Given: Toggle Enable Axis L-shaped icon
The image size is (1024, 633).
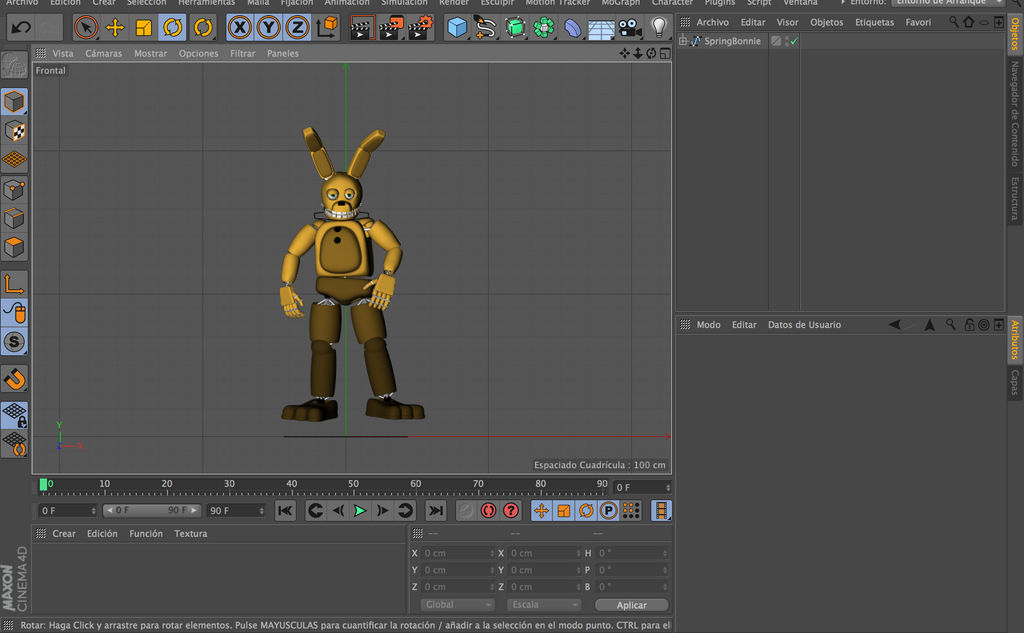Looking at the screenshot, I should point(14,284).
